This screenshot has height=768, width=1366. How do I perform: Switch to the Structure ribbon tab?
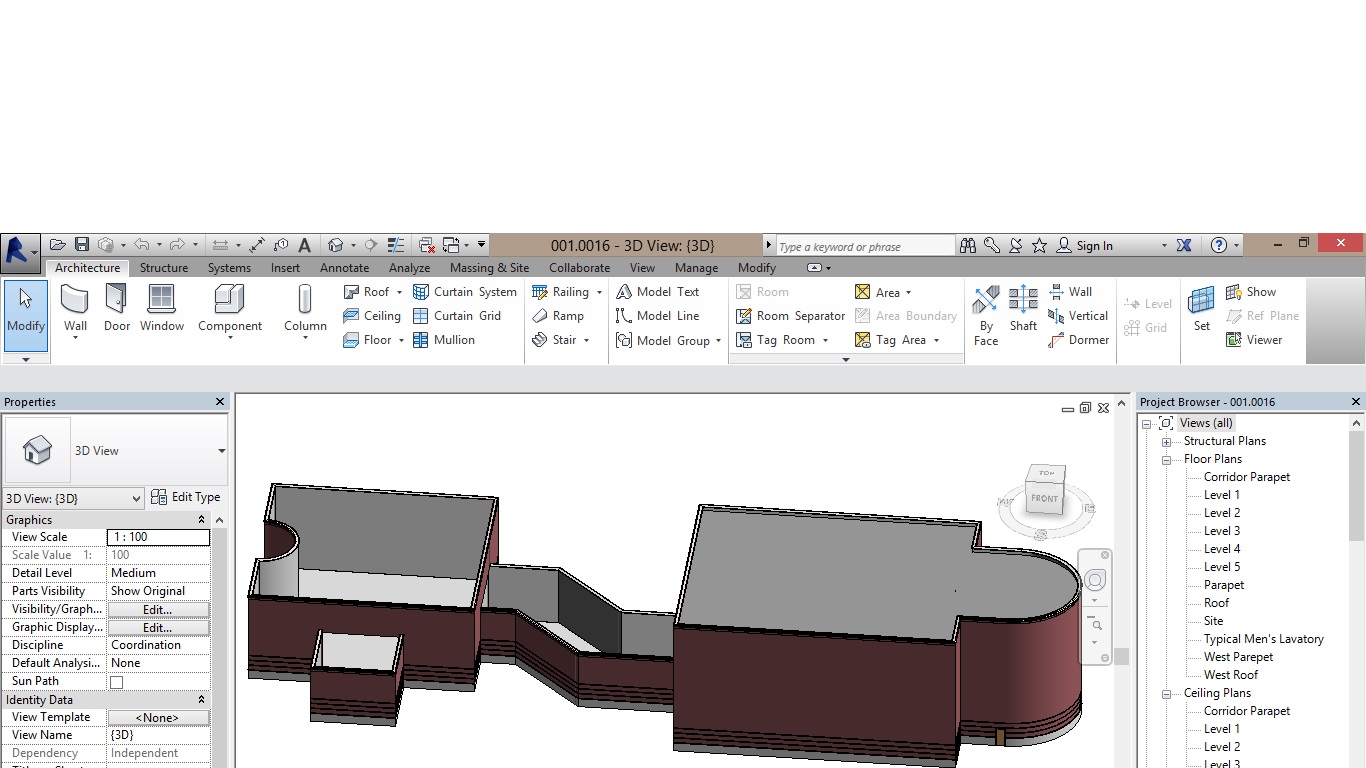[x=164, y=268]
